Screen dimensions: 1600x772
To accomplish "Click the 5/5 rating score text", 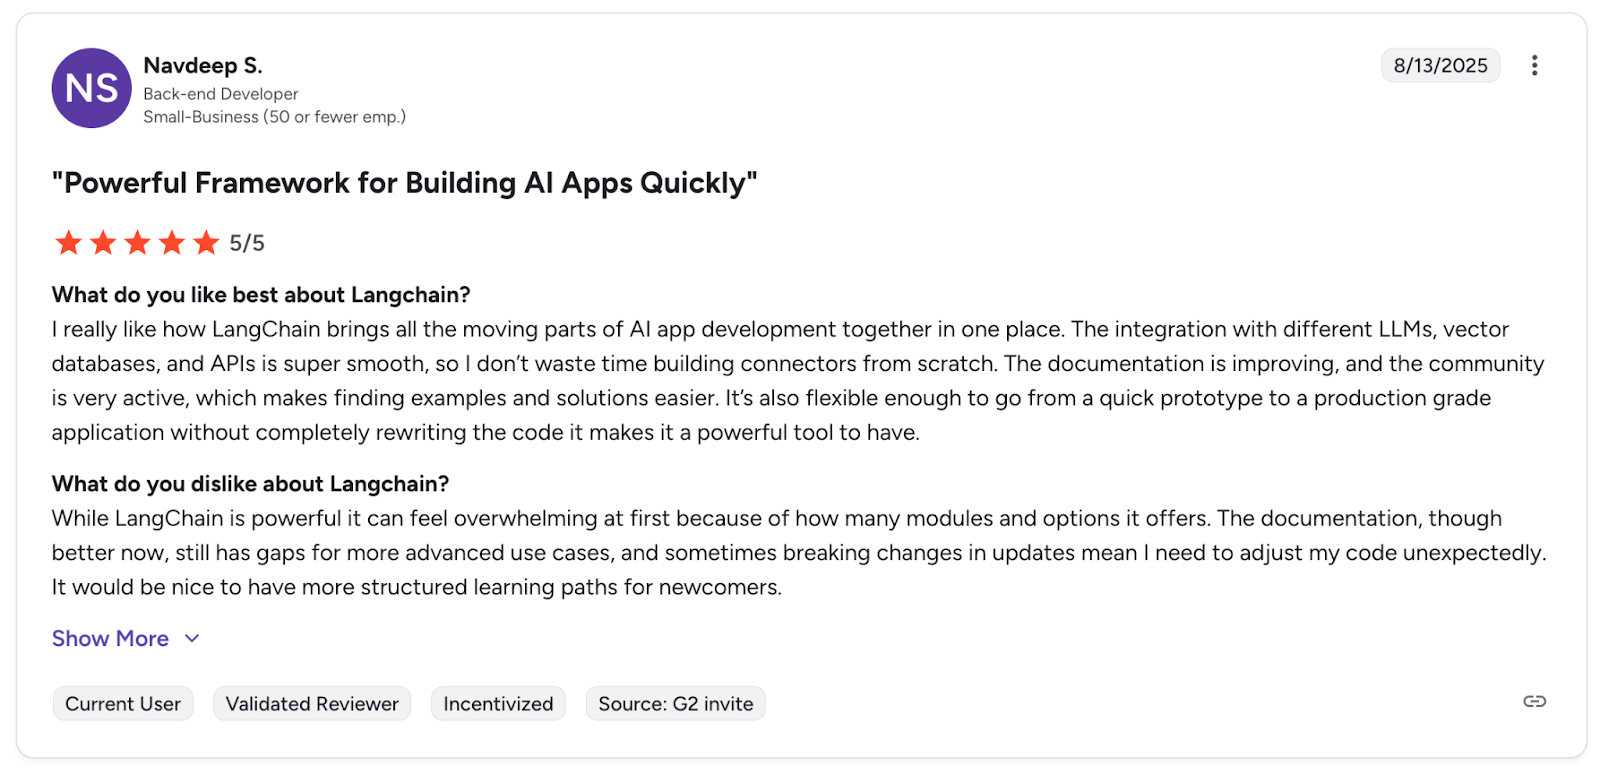I will pyautogui.click(x=247, y=243).
